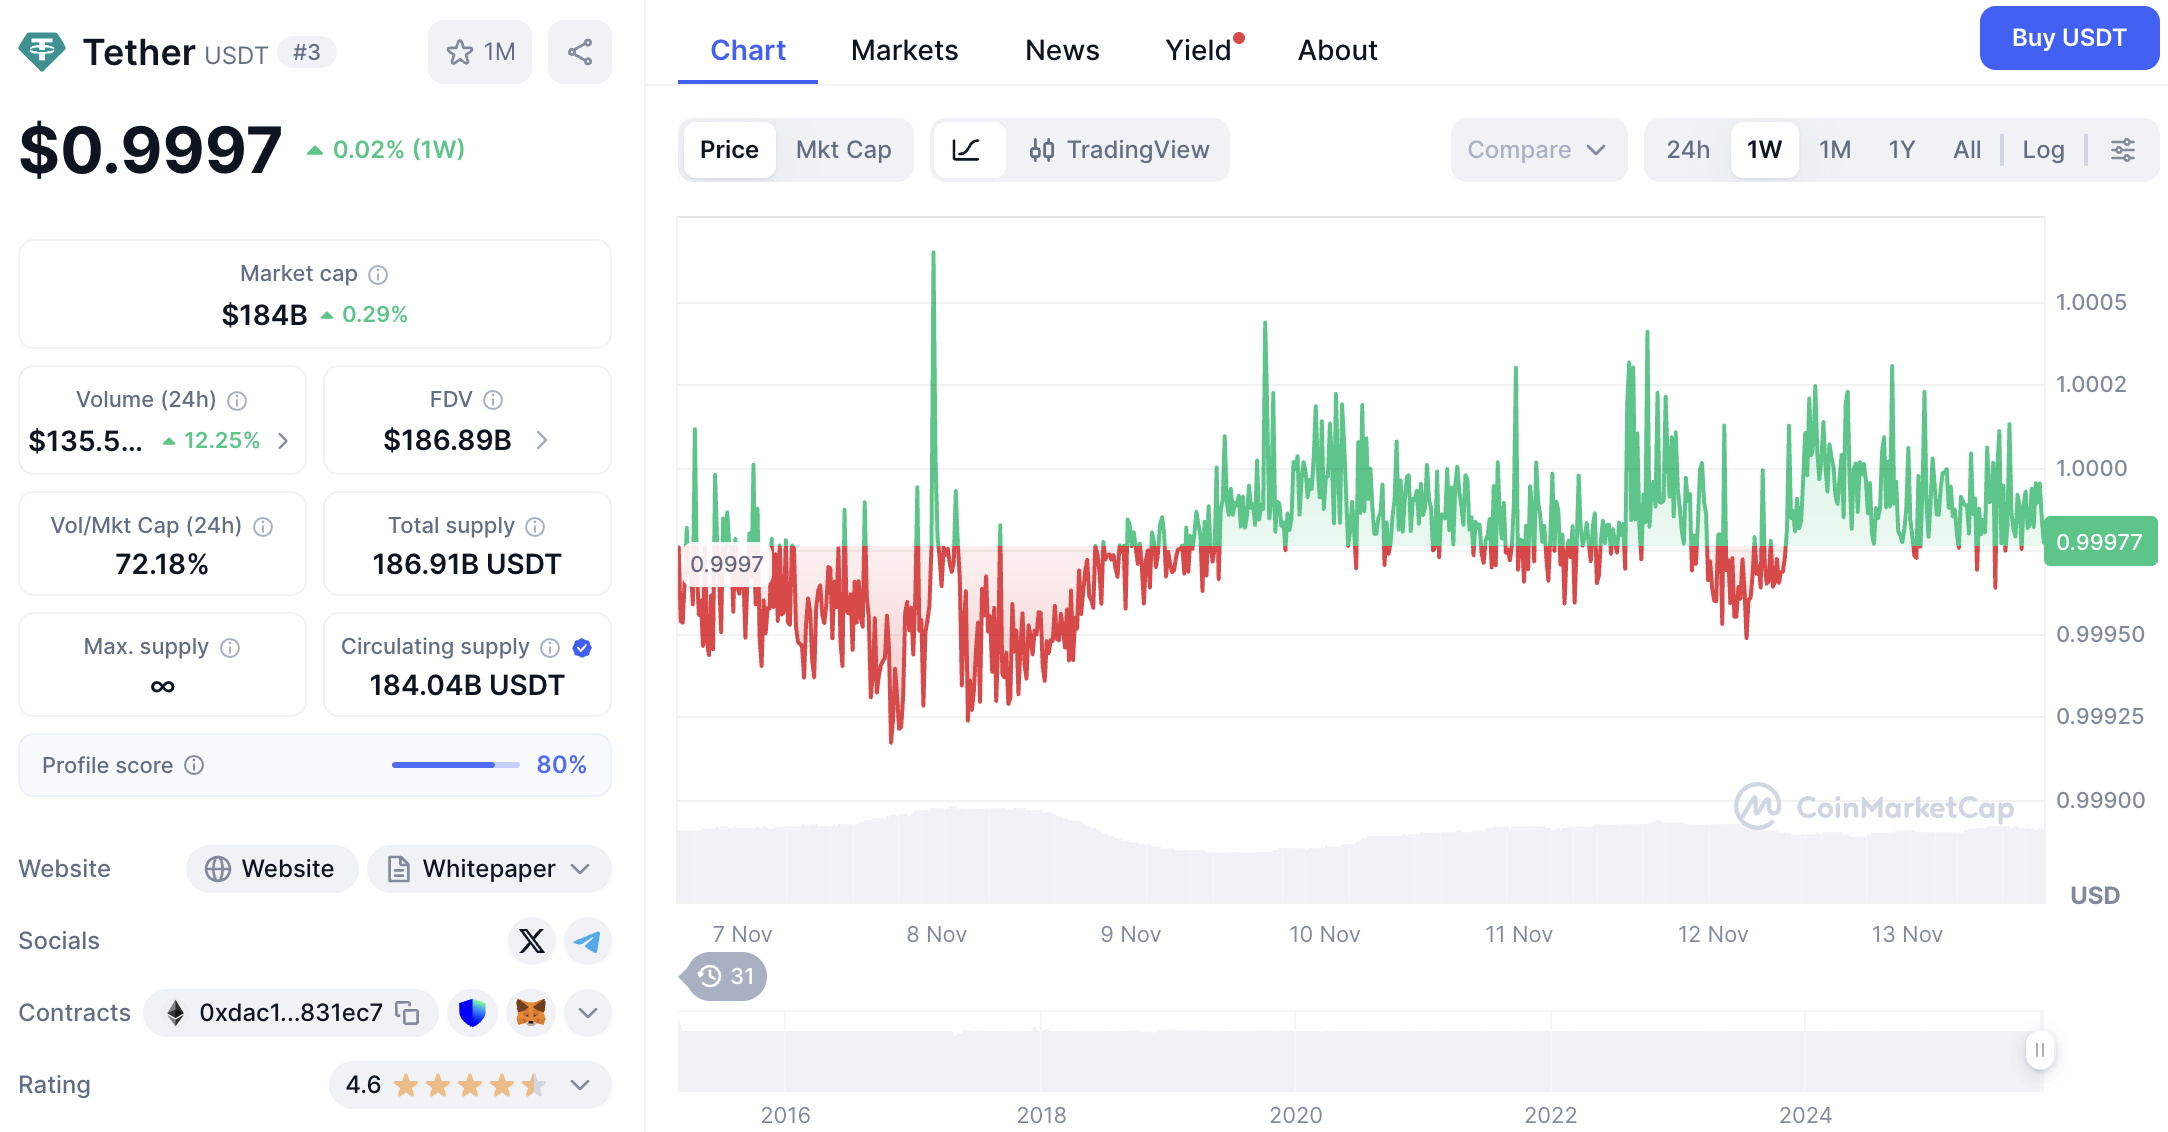Open Tether's X (Twitter) profile
This screenshot has height=1132, width=2168.
pyautogui.click(x=531, y=941)
